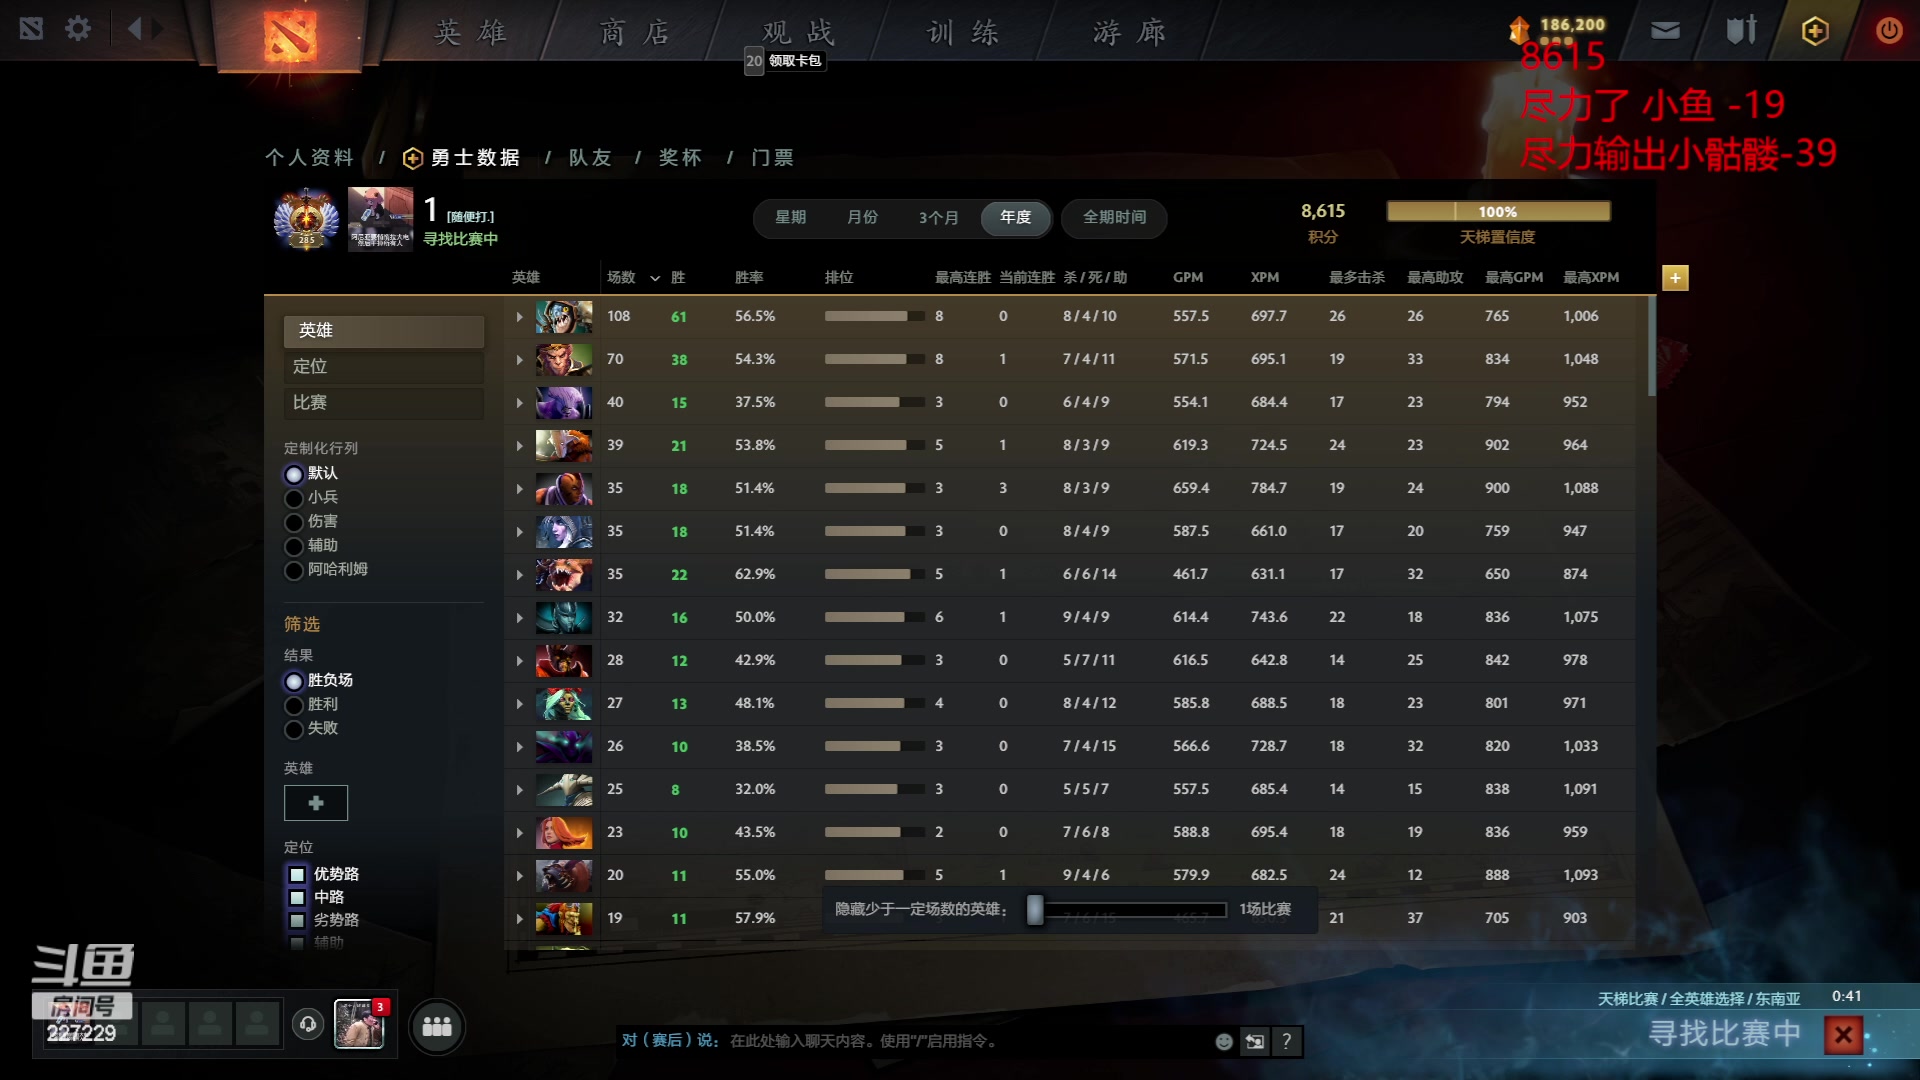The width and height of the screenshot is (1920, 1080).
Task: Select the 小兵 radio option
Action: [x=294, y=498]
